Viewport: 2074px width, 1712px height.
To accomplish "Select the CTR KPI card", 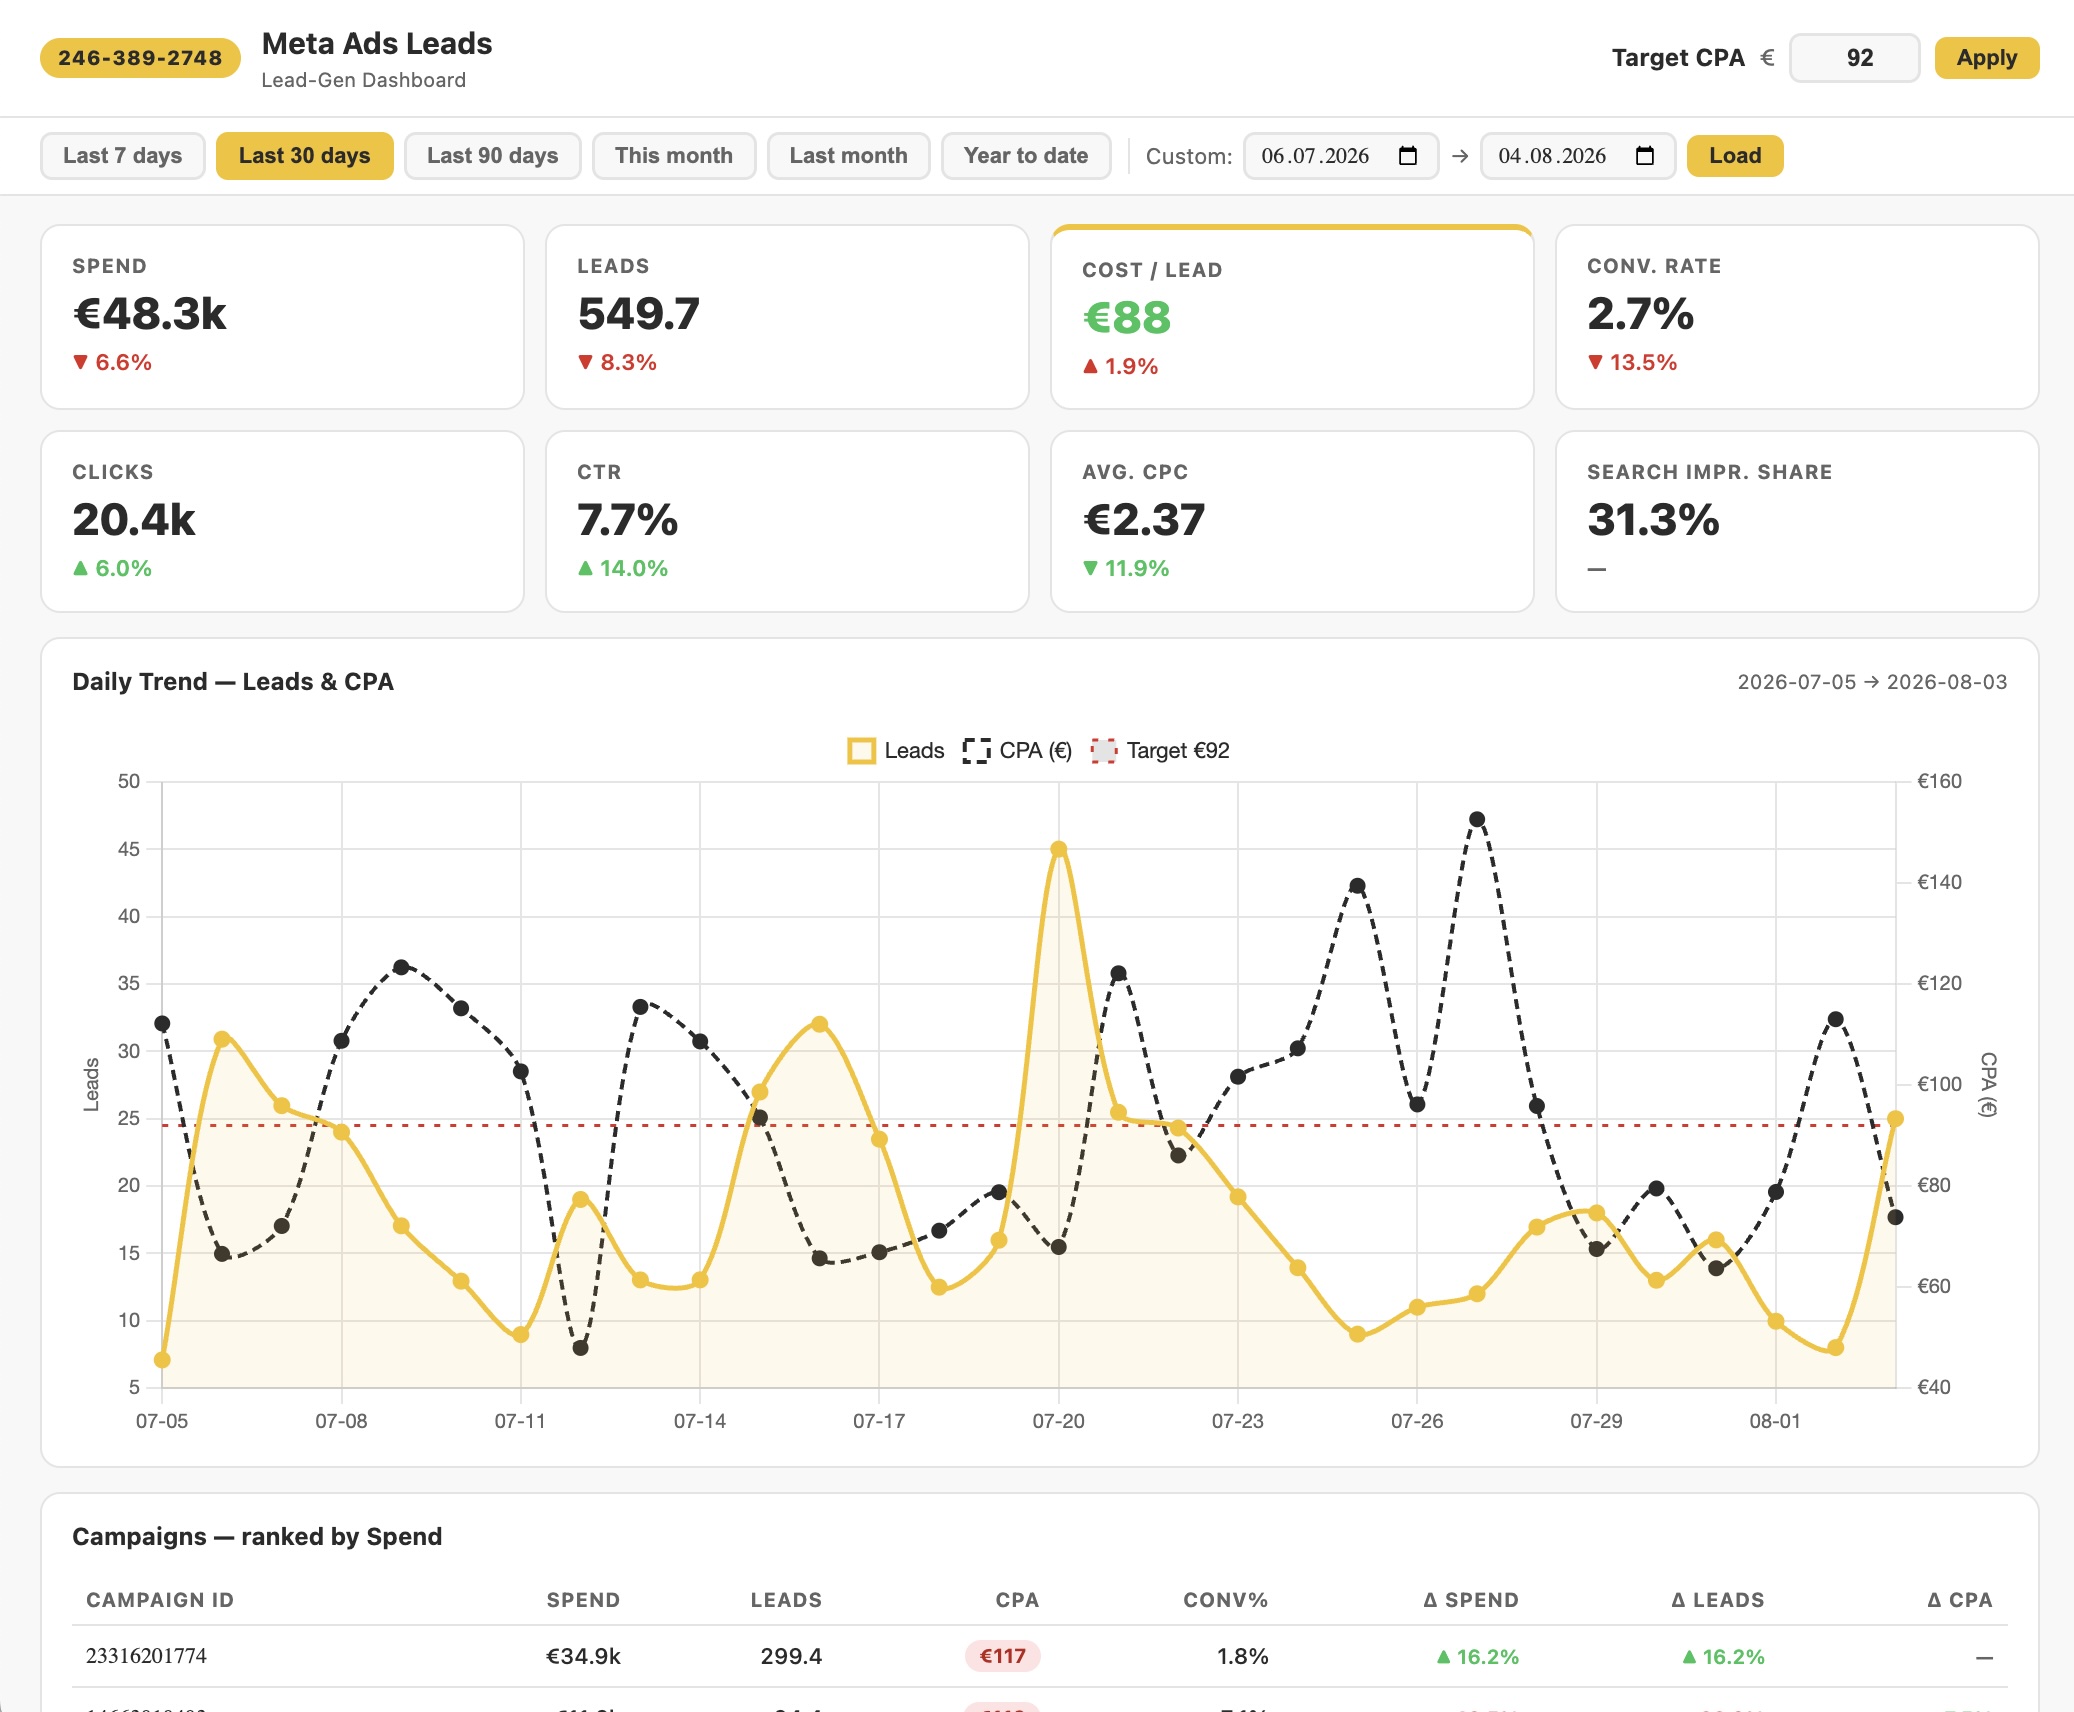I will point(788,522).
